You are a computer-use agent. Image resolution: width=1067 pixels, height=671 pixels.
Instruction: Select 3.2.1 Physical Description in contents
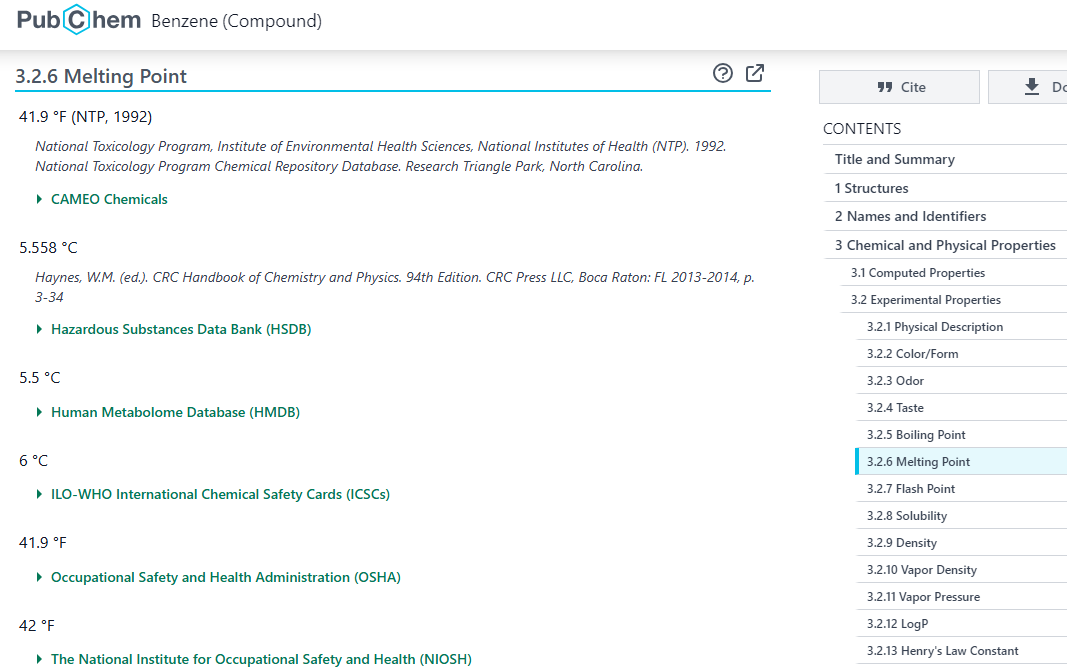coord(935,327)
